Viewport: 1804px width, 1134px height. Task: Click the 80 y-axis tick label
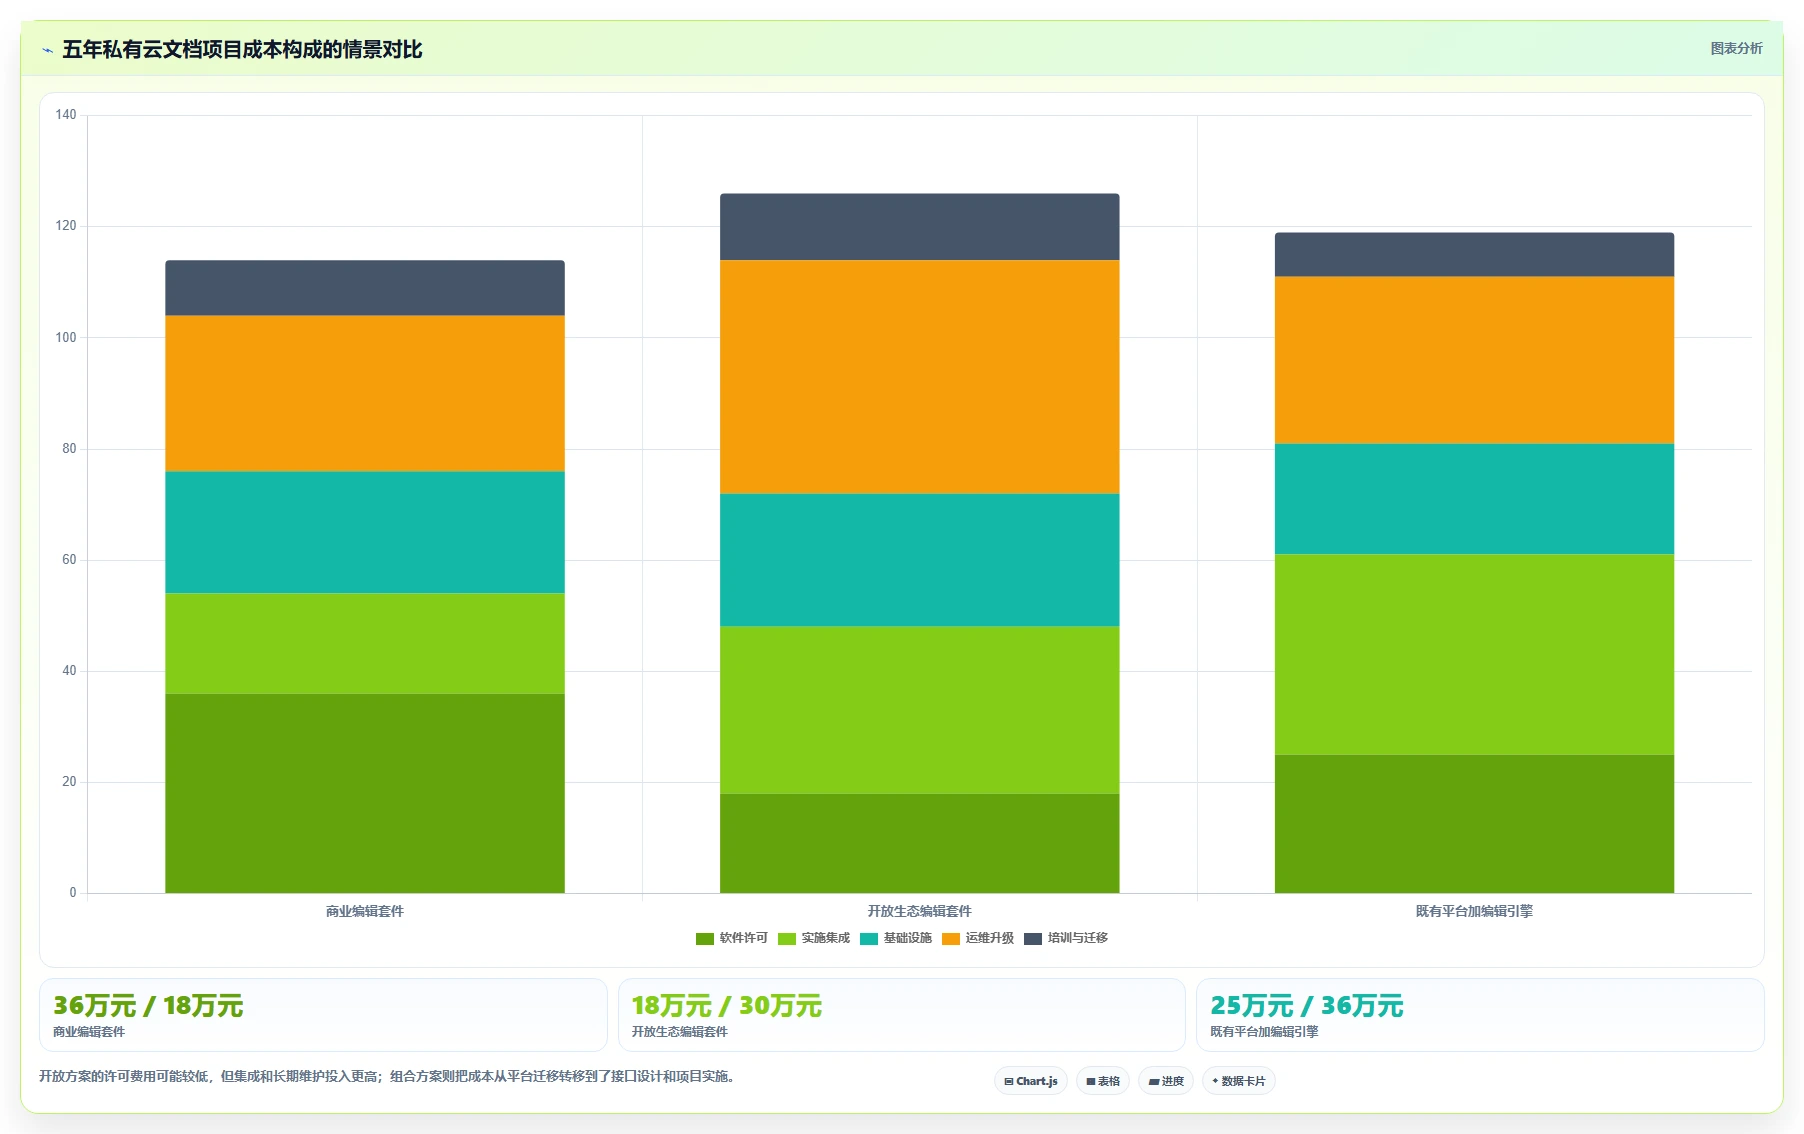tap(69, 449)
